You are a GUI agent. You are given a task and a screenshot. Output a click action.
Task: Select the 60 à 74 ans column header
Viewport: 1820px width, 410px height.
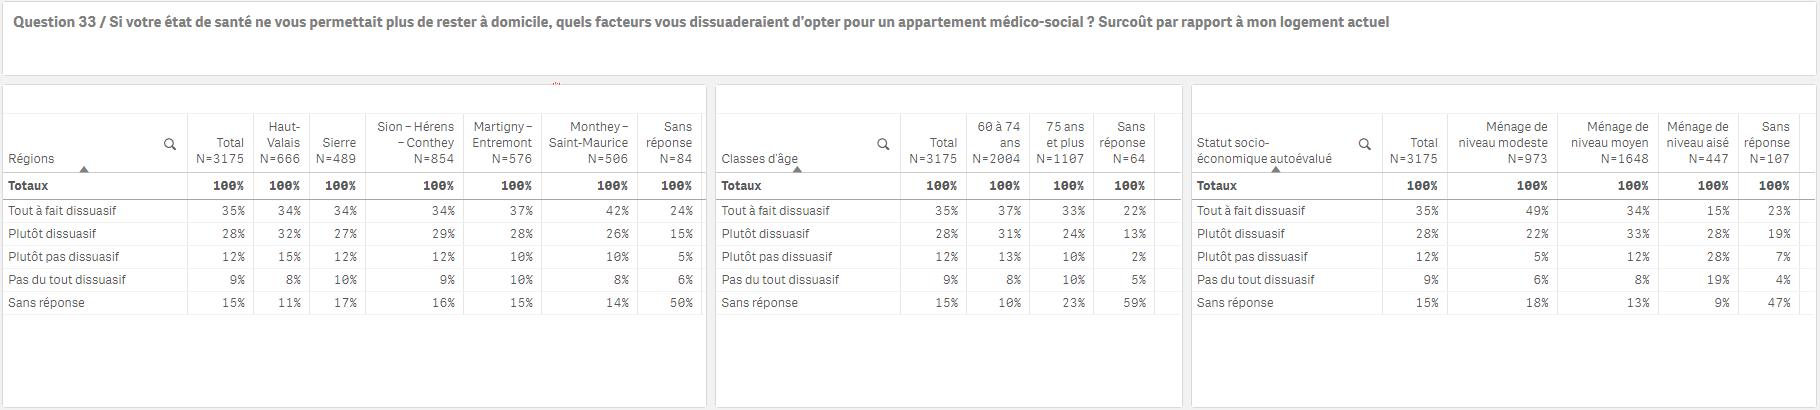(x=997, y=142)
